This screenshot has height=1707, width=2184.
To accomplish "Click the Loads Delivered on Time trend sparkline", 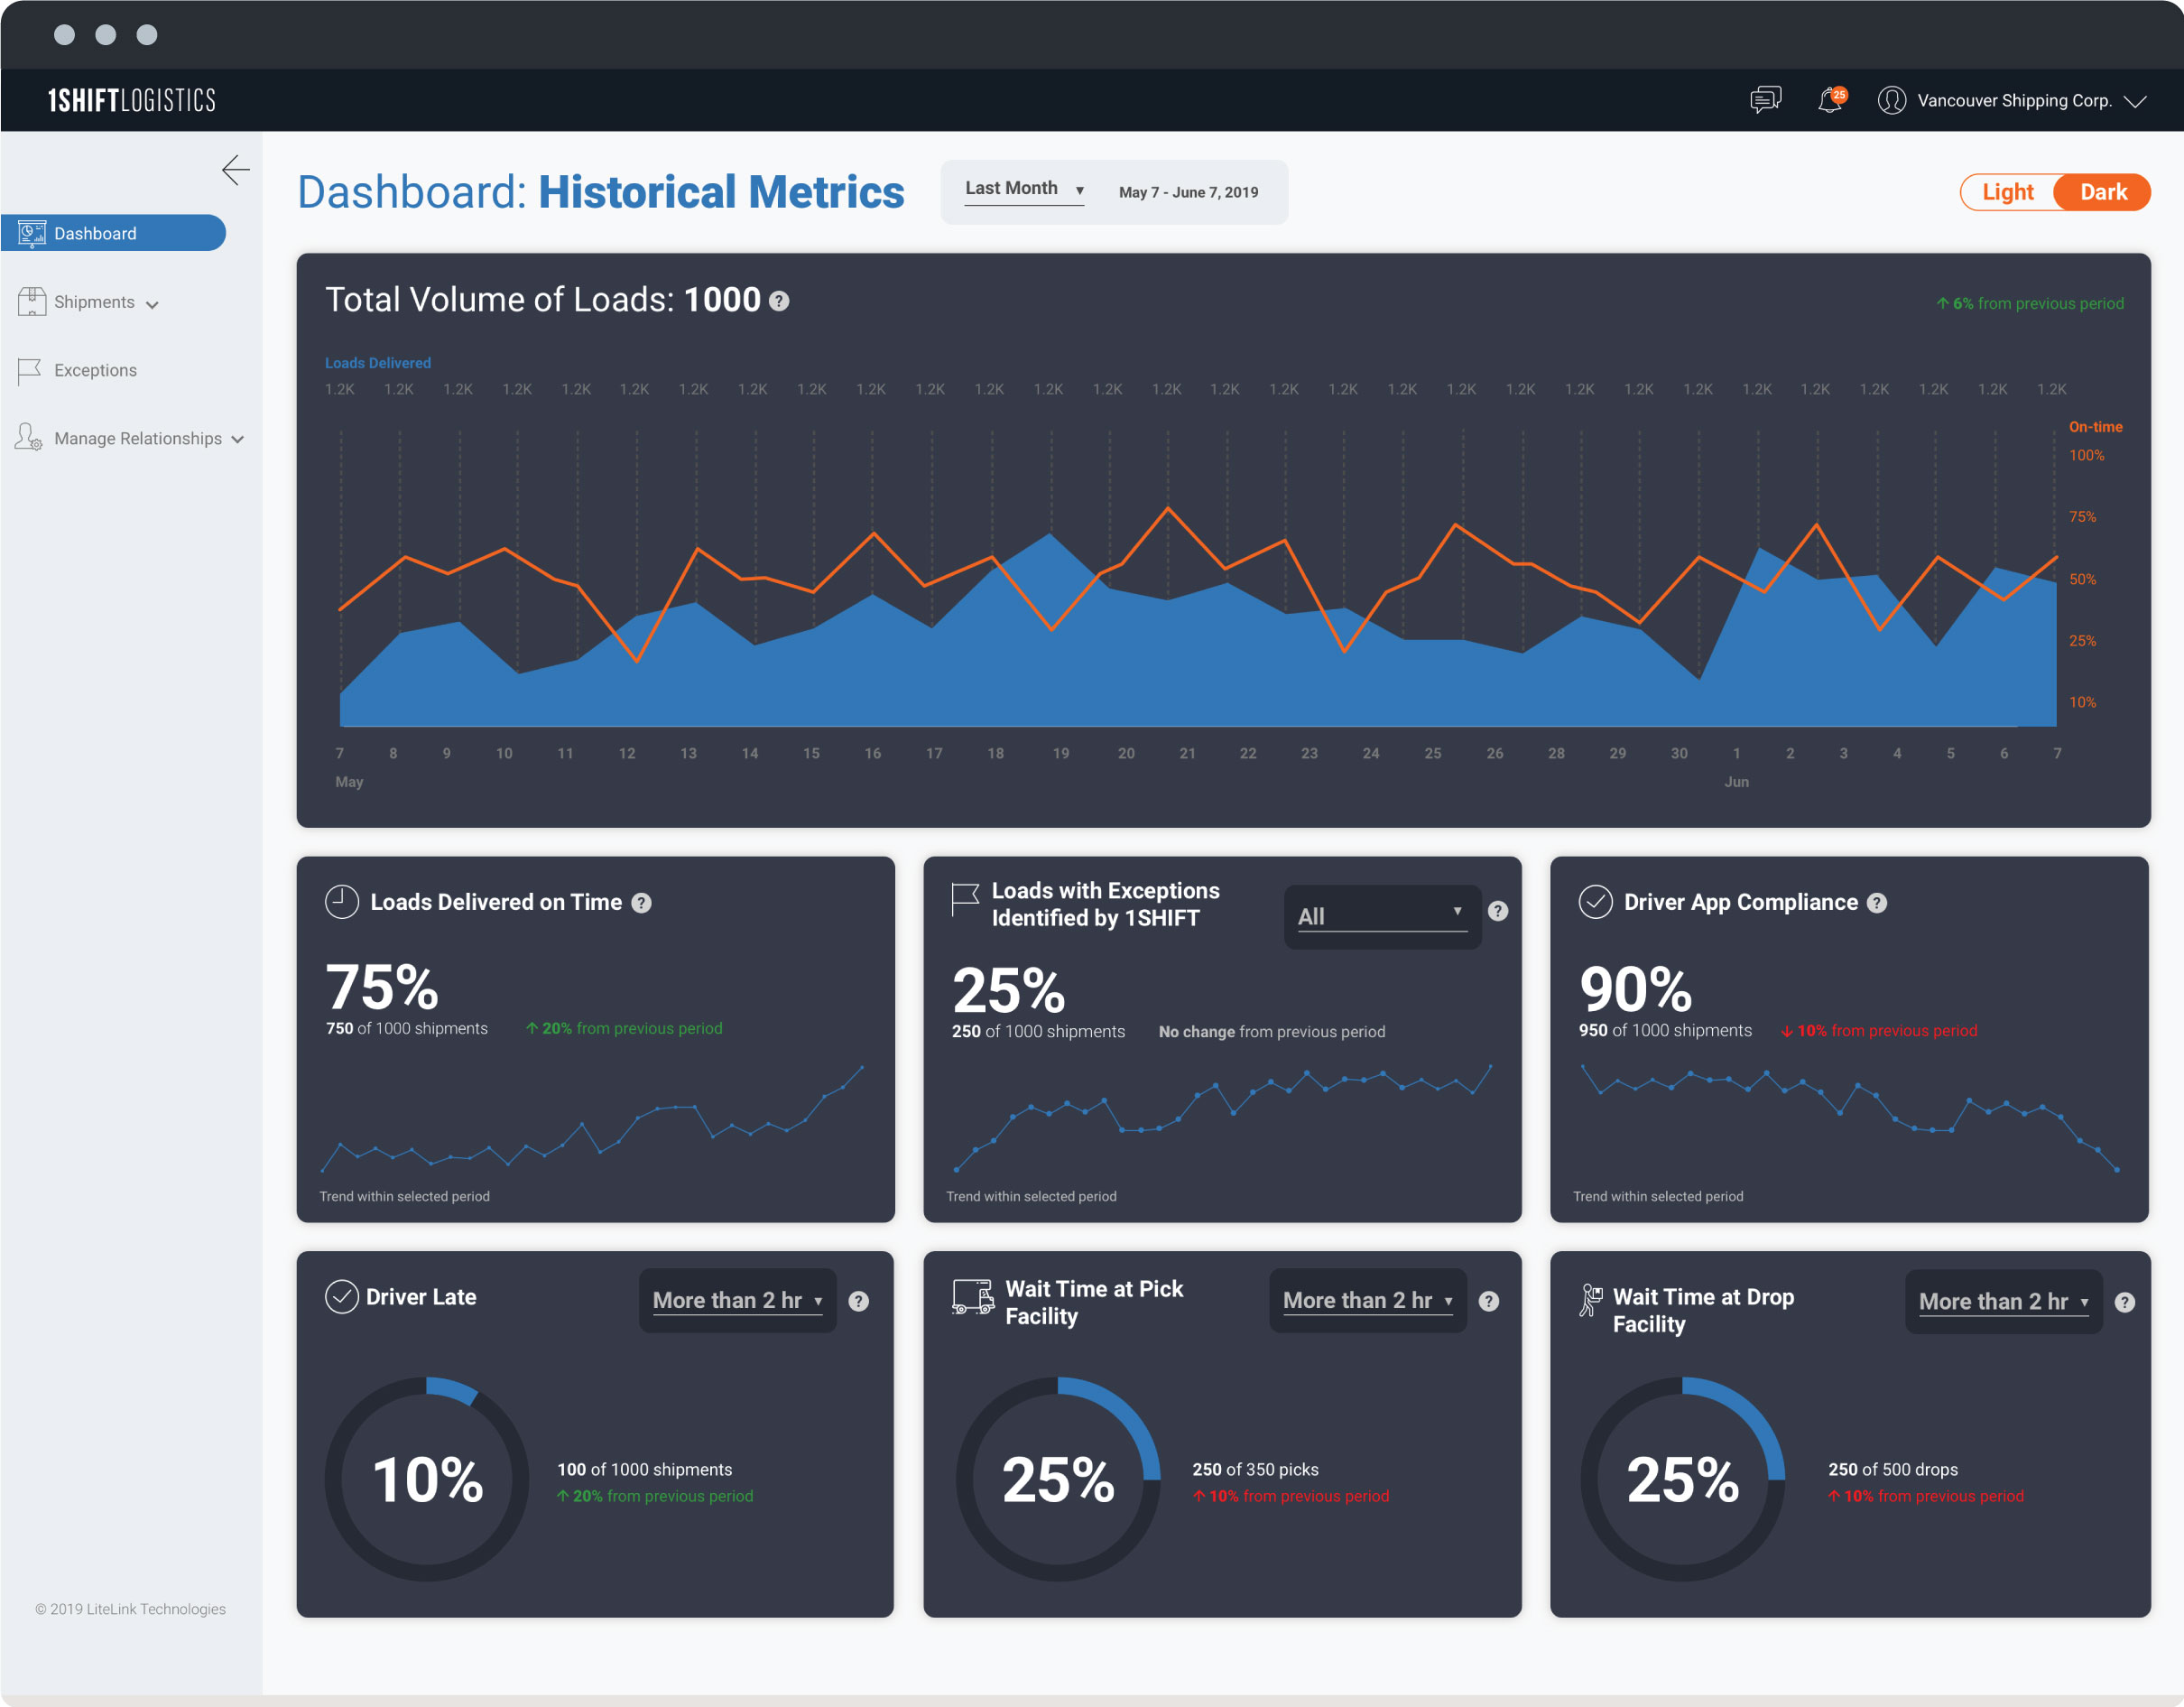I will click(592, 1119).
